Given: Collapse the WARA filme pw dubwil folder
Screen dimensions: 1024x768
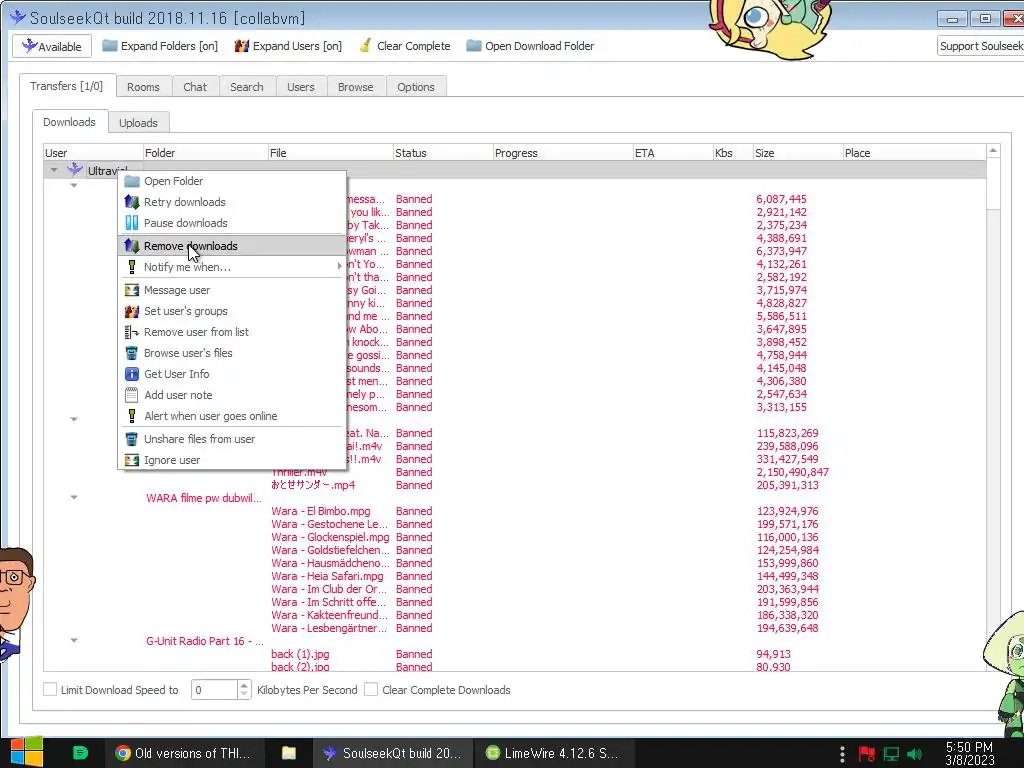Looking at the screenshot, I should (x=74, y=498).
